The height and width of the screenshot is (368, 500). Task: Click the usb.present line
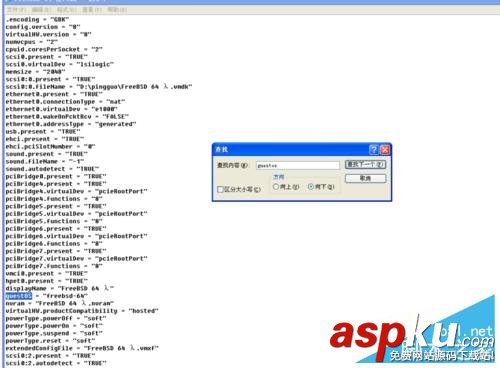(x=43, y=131)
